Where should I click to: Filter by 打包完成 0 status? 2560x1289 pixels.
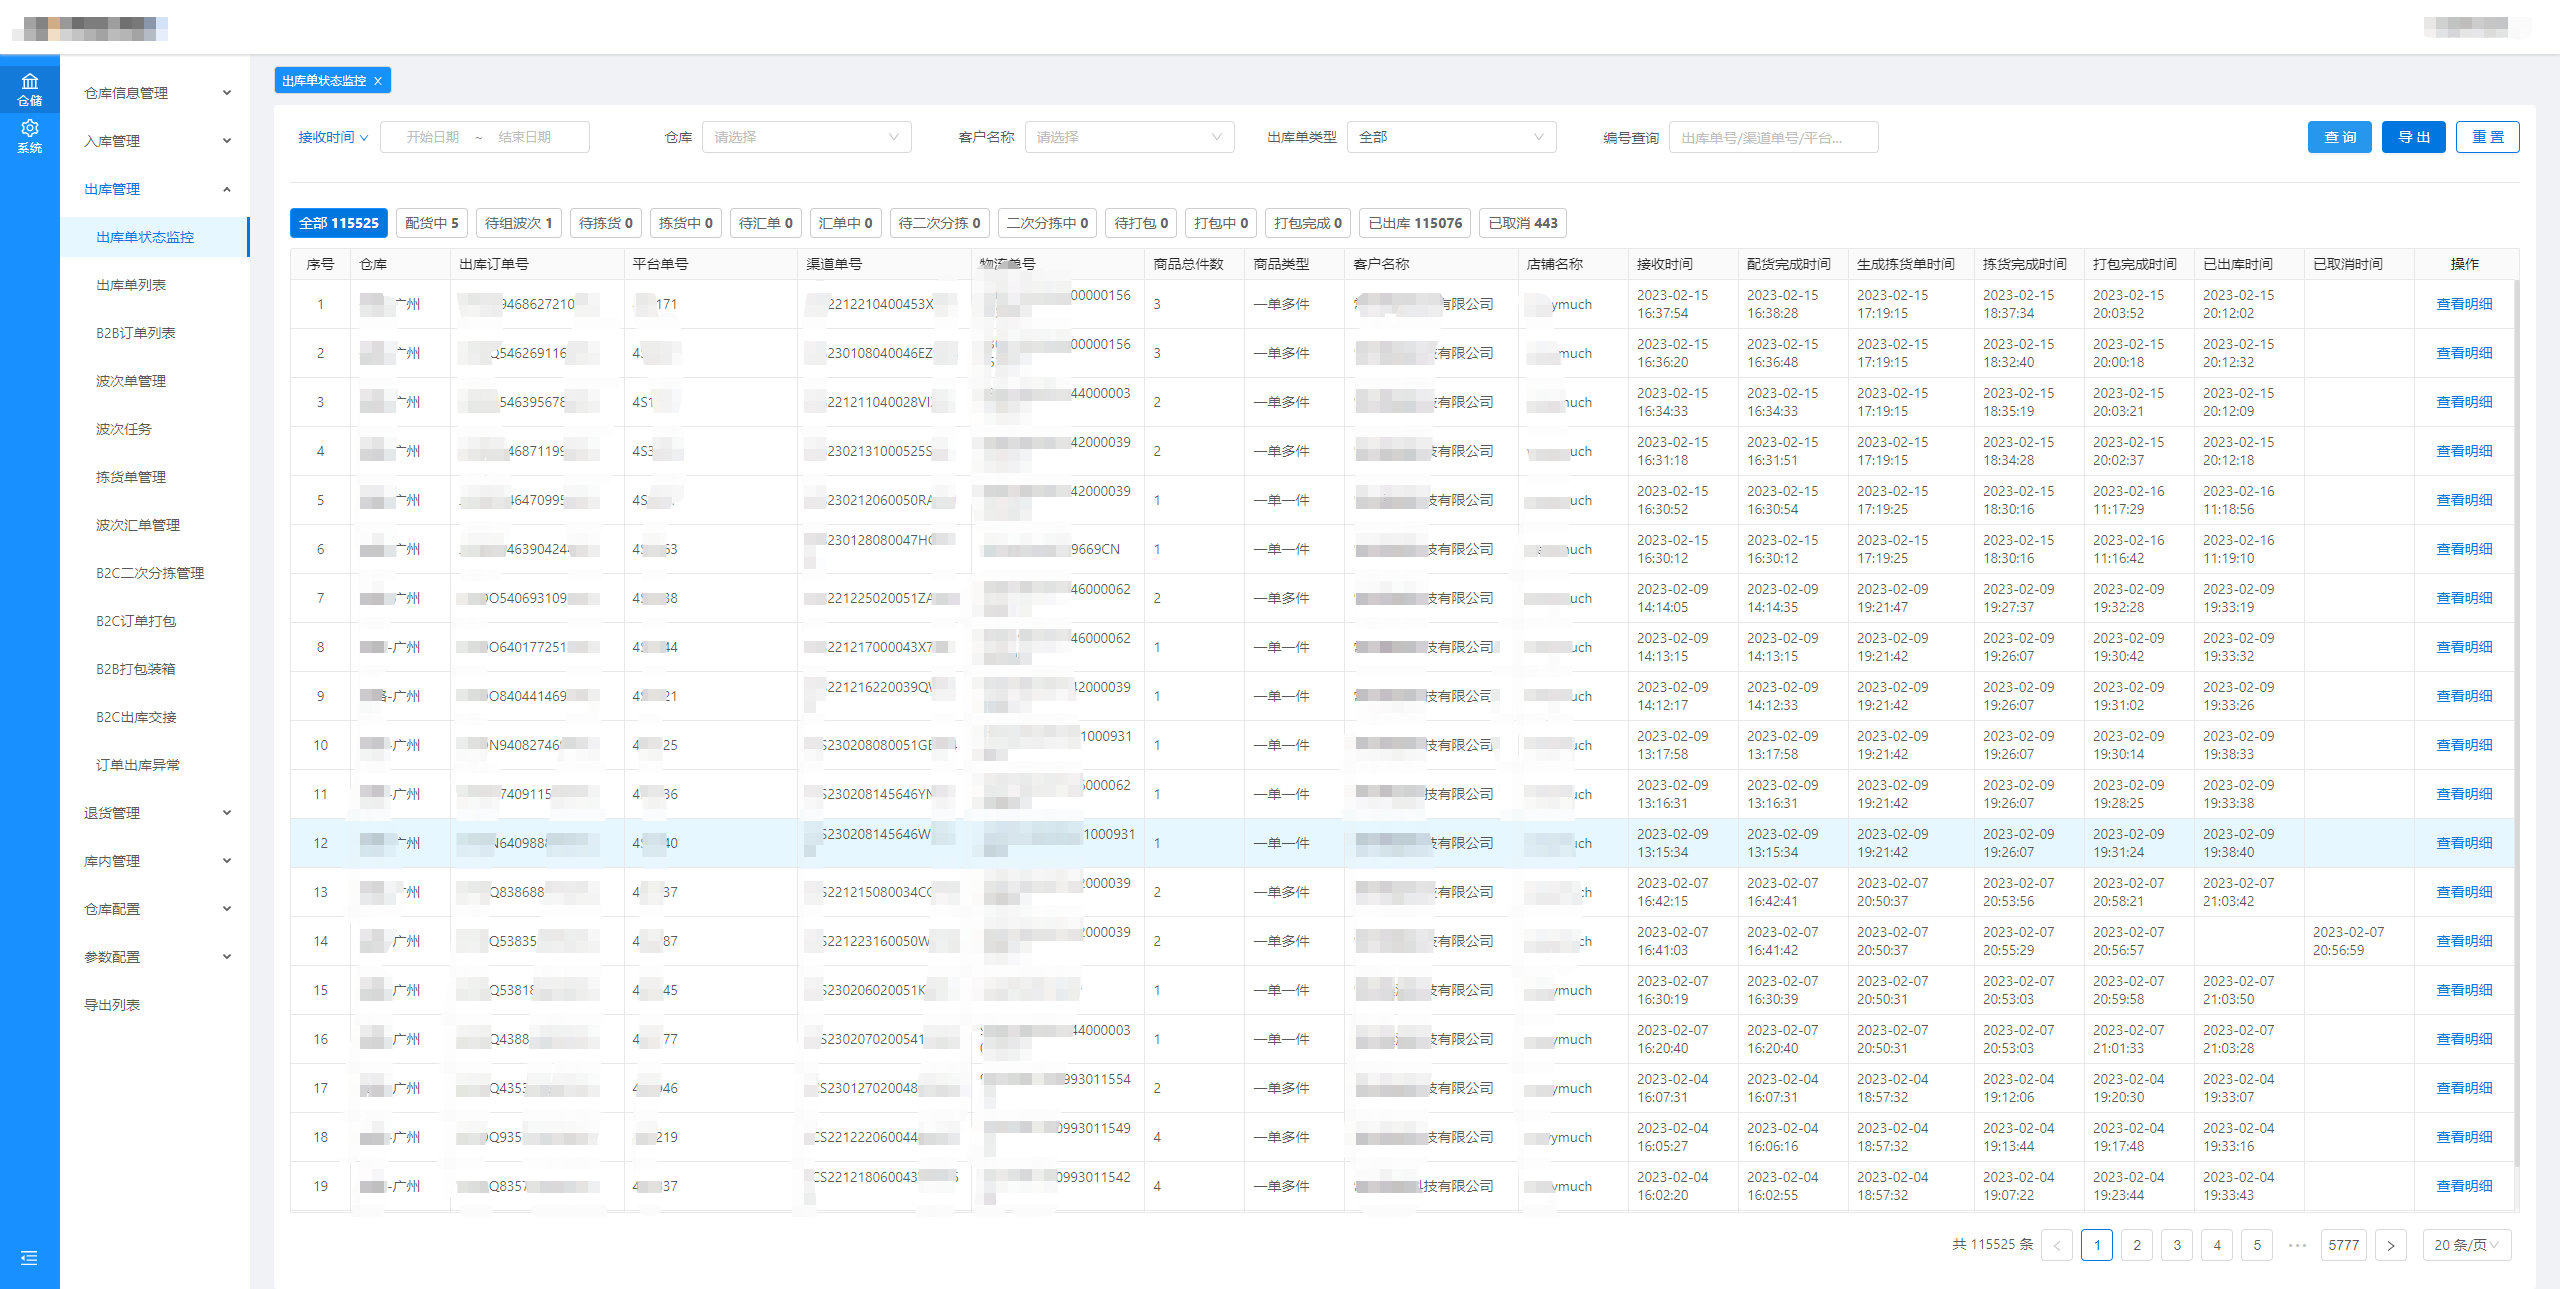[x=1309, y=223]
